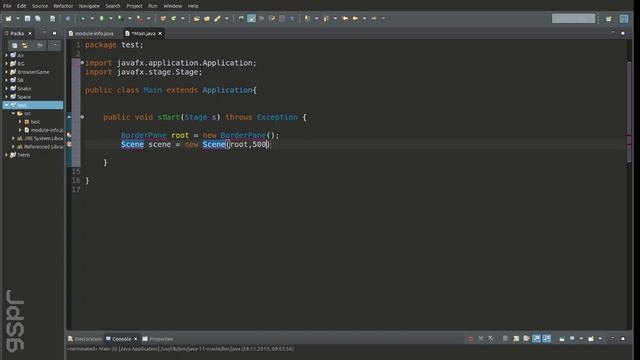640x360 pixels.
Task: Toggle Mark Occurrences highlighted toolbar button
Action: pyautogui.click(x=251, y=18)
